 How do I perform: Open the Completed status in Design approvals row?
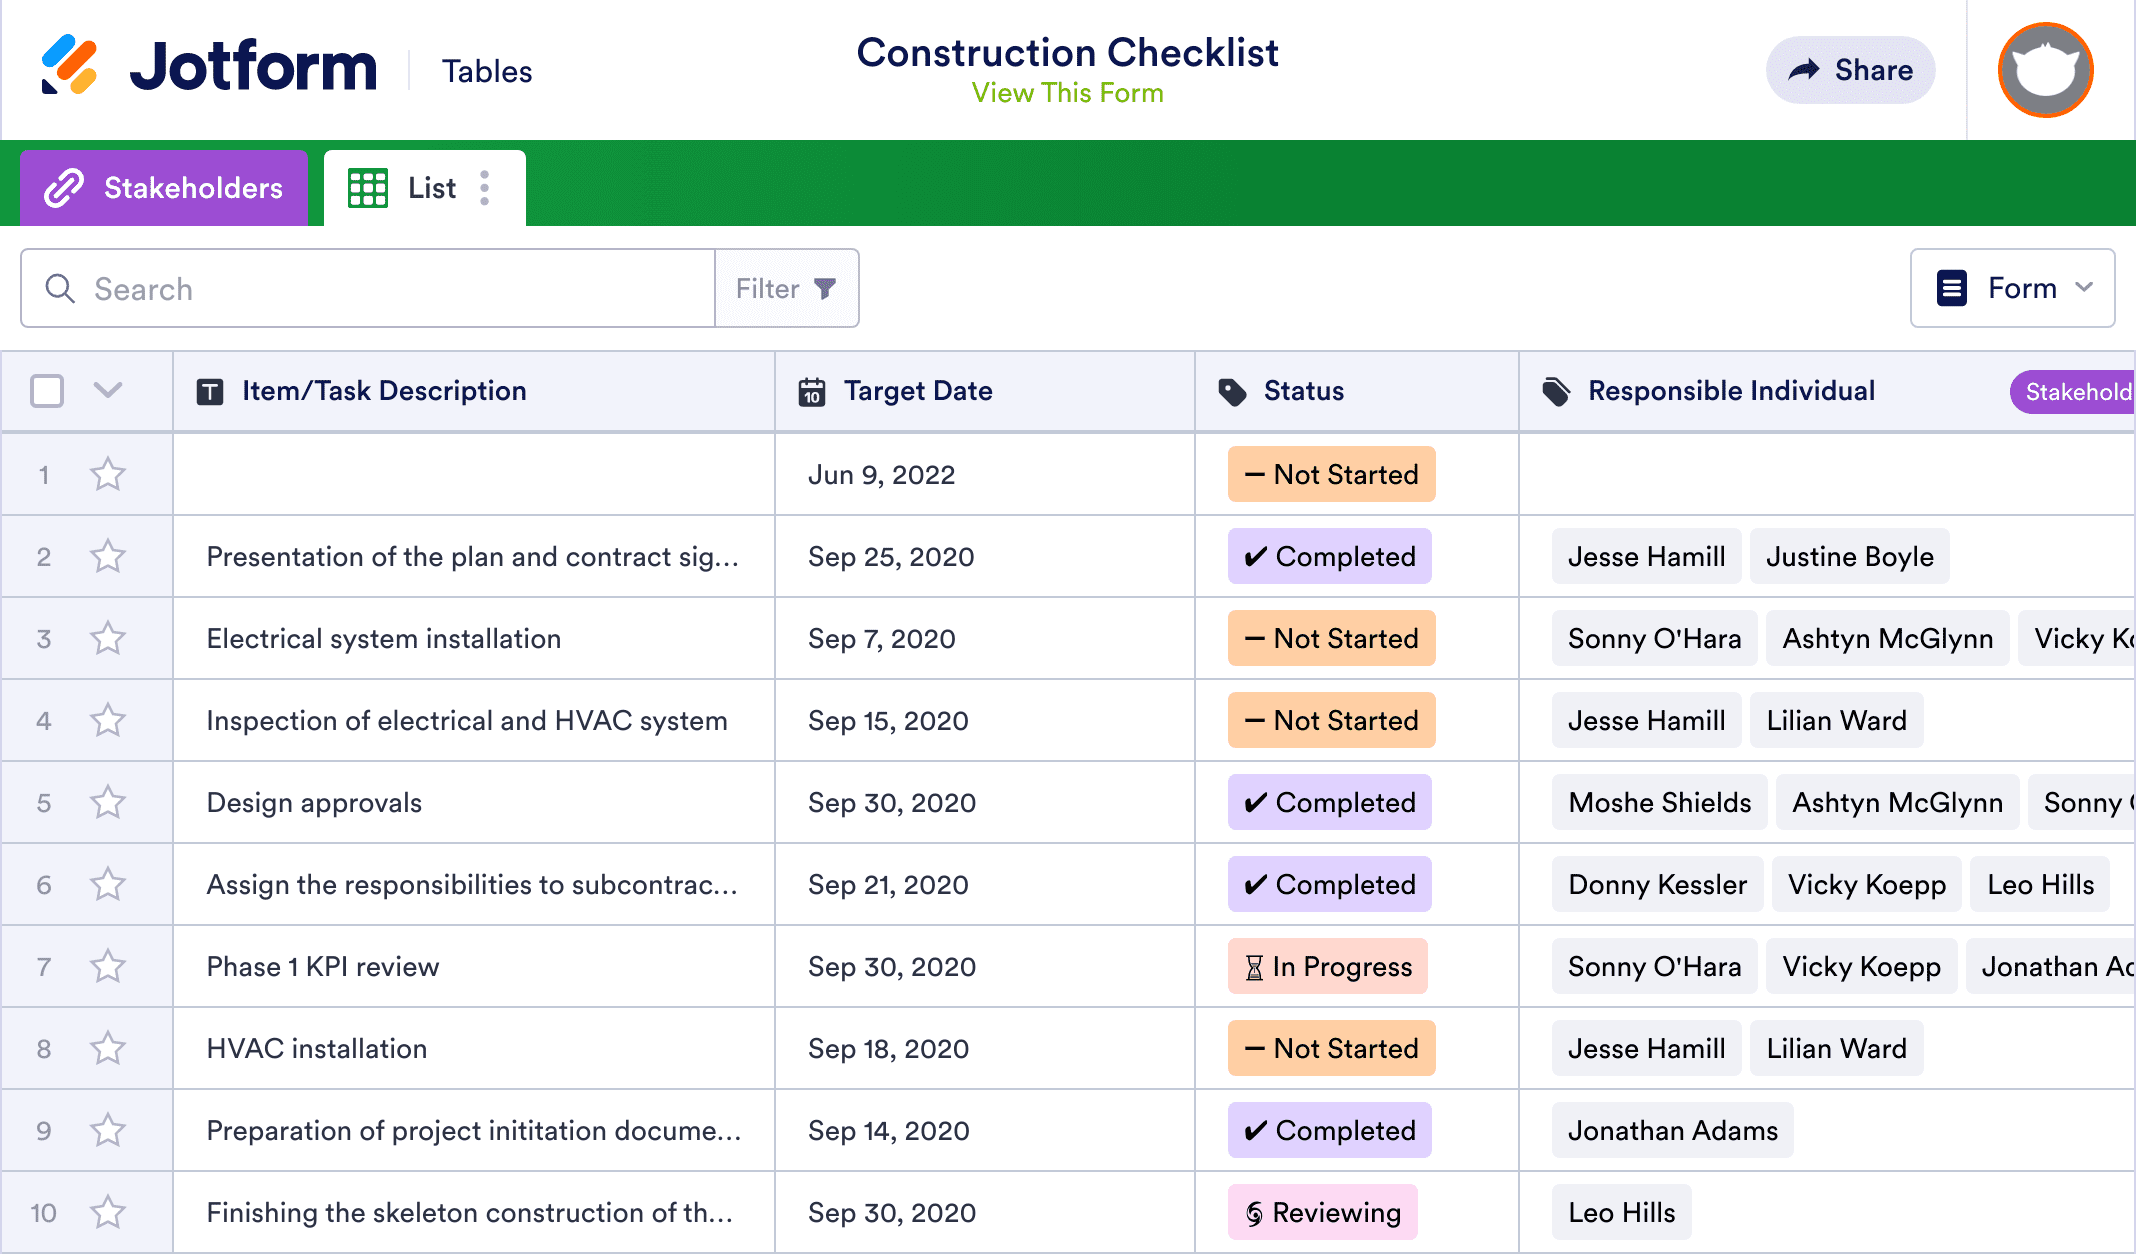point(1329,802)
